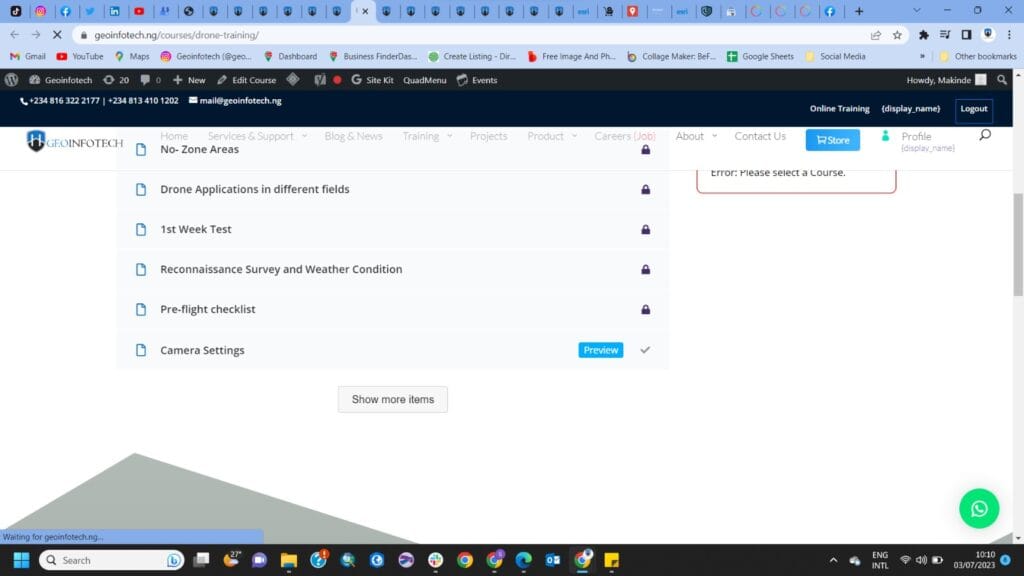Expand the Services & Support dropdown
This screenshot has width=1024, height=576.
249,136
